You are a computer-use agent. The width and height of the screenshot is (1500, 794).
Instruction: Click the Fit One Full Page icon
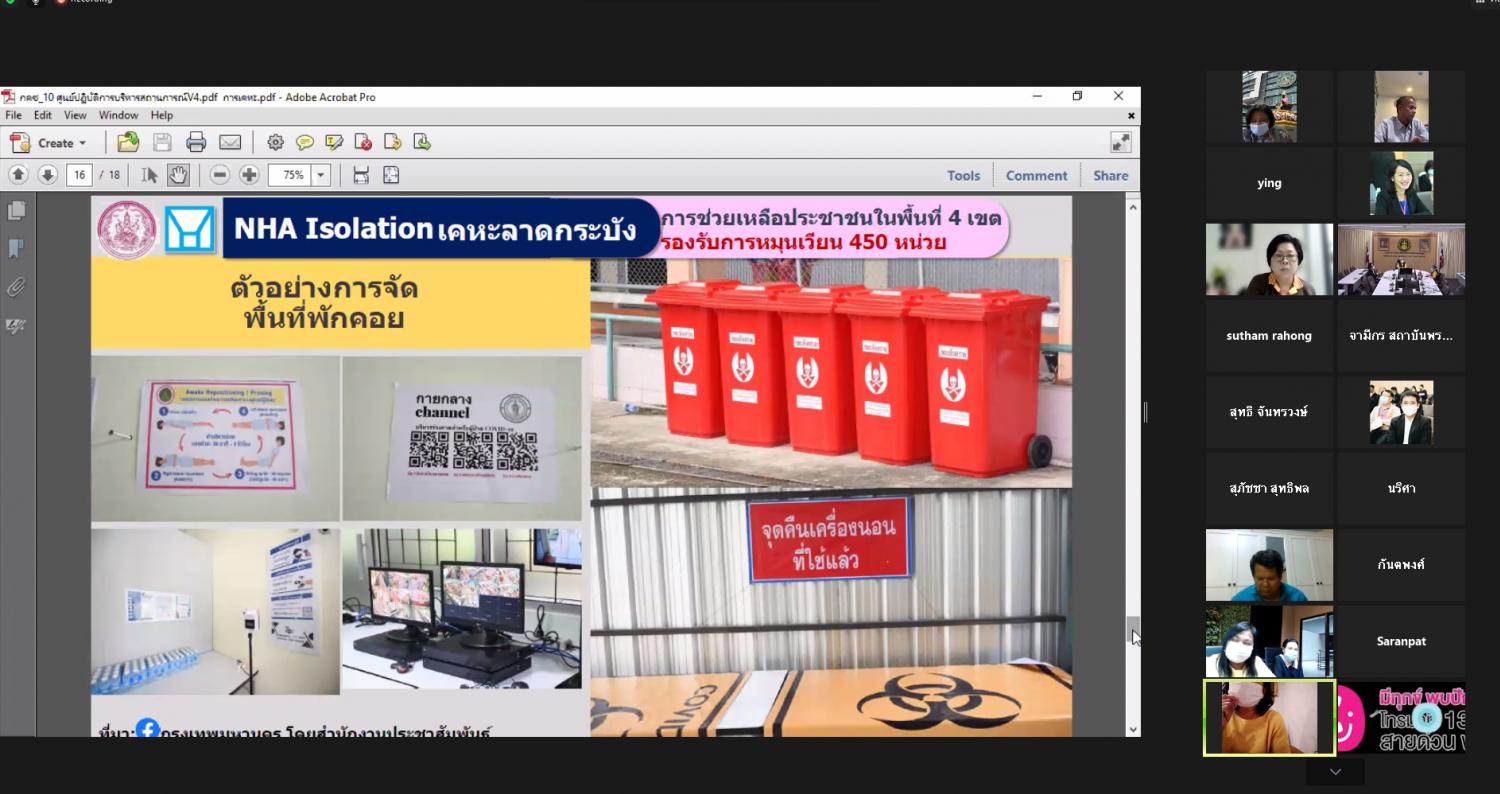coord(391,175)
